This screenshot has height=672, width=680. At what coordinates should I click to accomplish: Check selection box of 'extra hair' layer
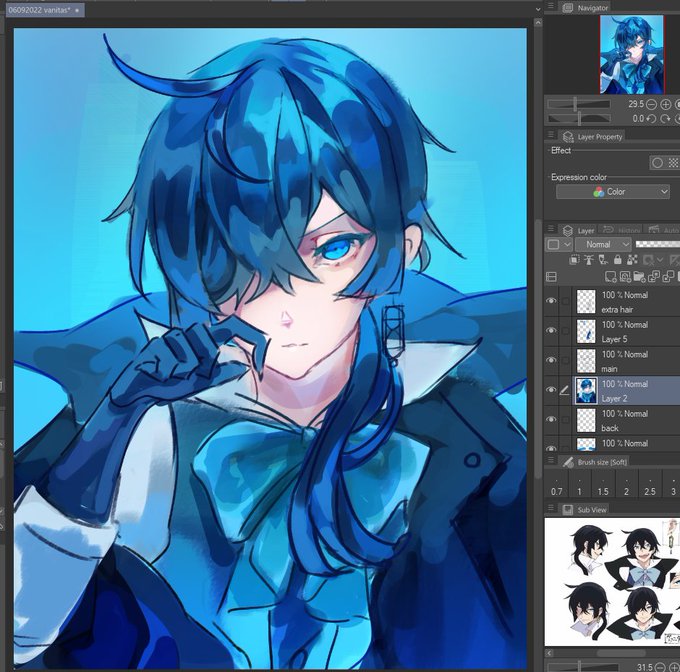[x=565, y=301]
